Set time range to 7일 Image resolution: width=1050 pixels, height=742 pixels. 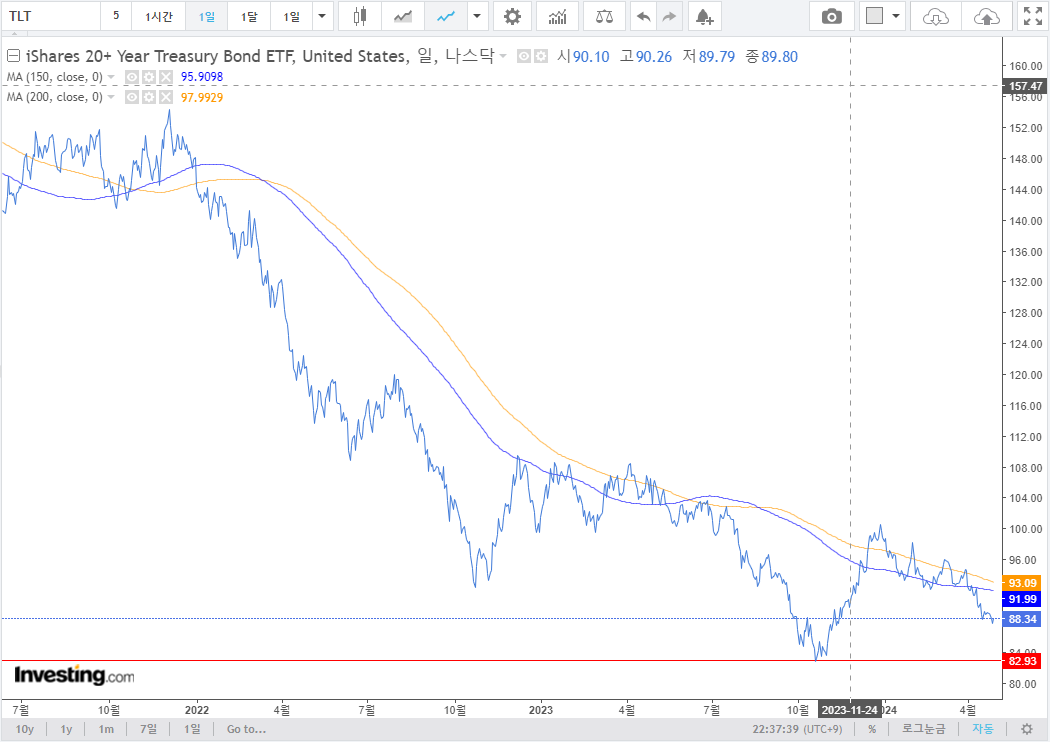point(148,729)
